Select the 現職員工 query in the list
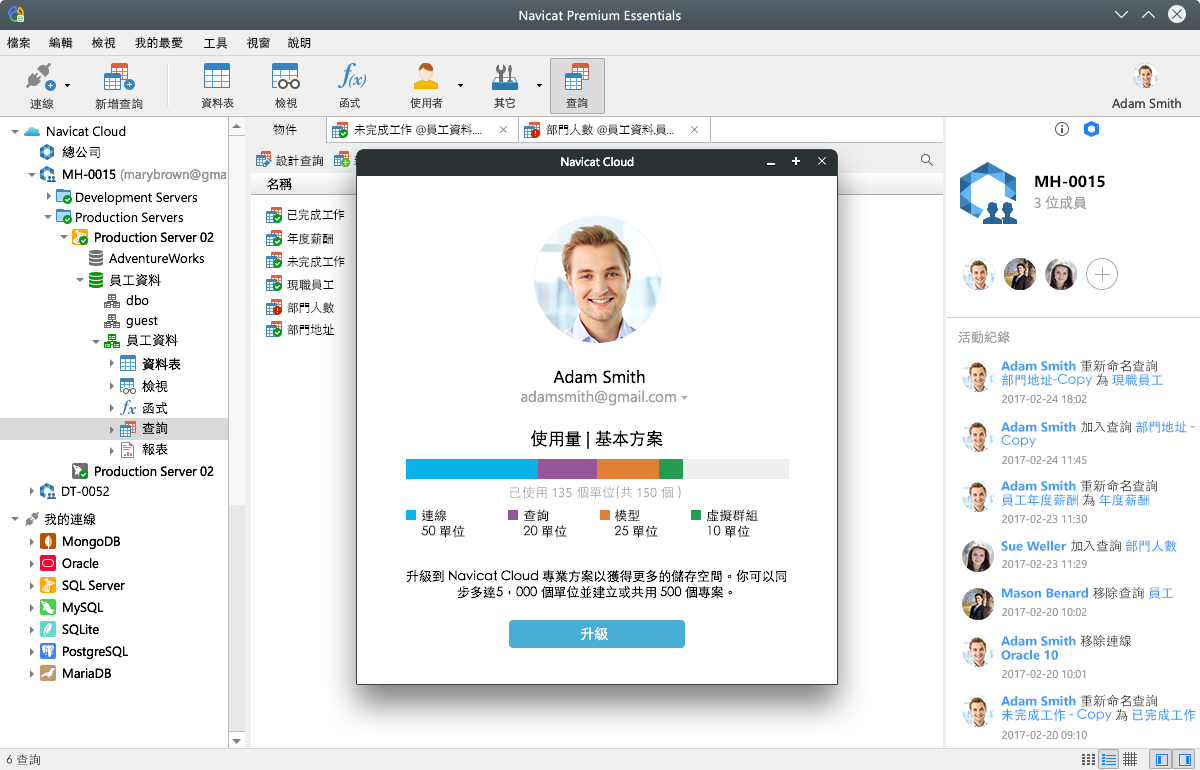1200x770 pixels. (x=299, y=285)
